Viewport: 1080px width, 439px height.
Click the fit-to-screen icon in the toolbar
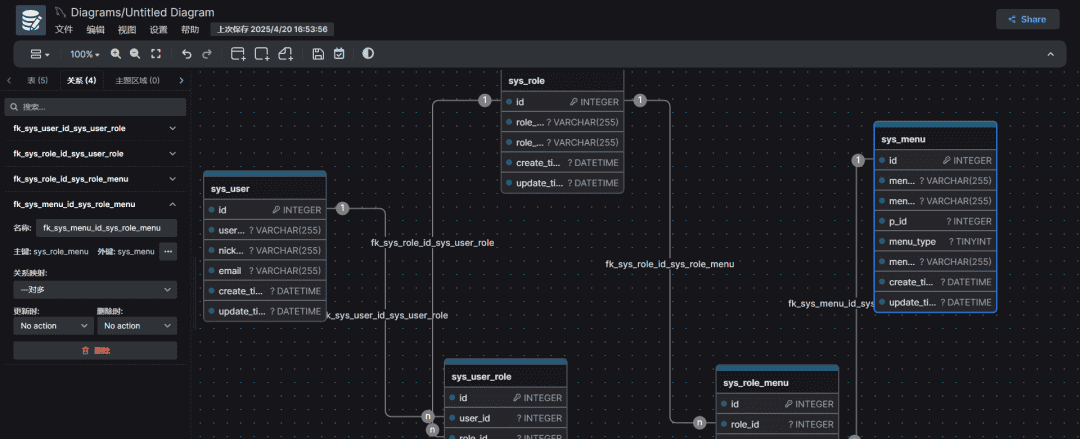coord(155,54)
